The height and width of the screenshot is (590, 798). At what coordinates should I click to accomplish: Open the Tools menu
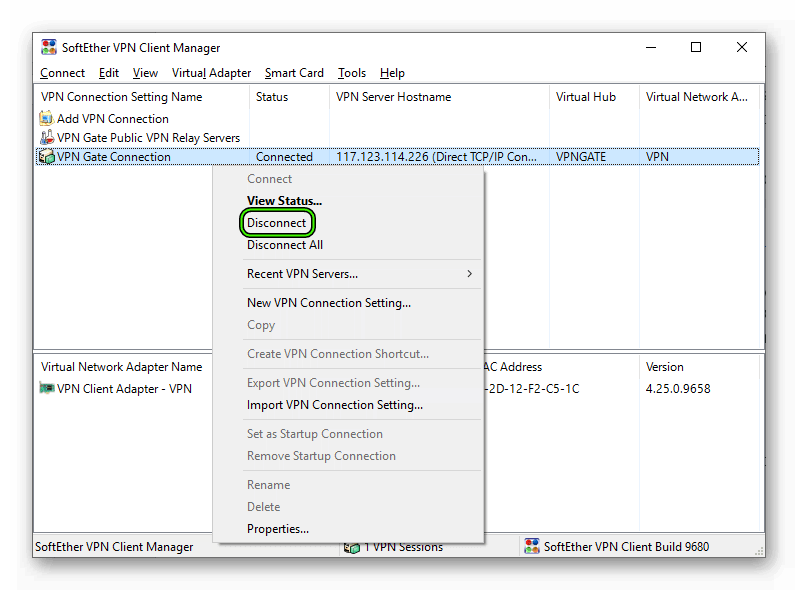[x=352, y=73]
